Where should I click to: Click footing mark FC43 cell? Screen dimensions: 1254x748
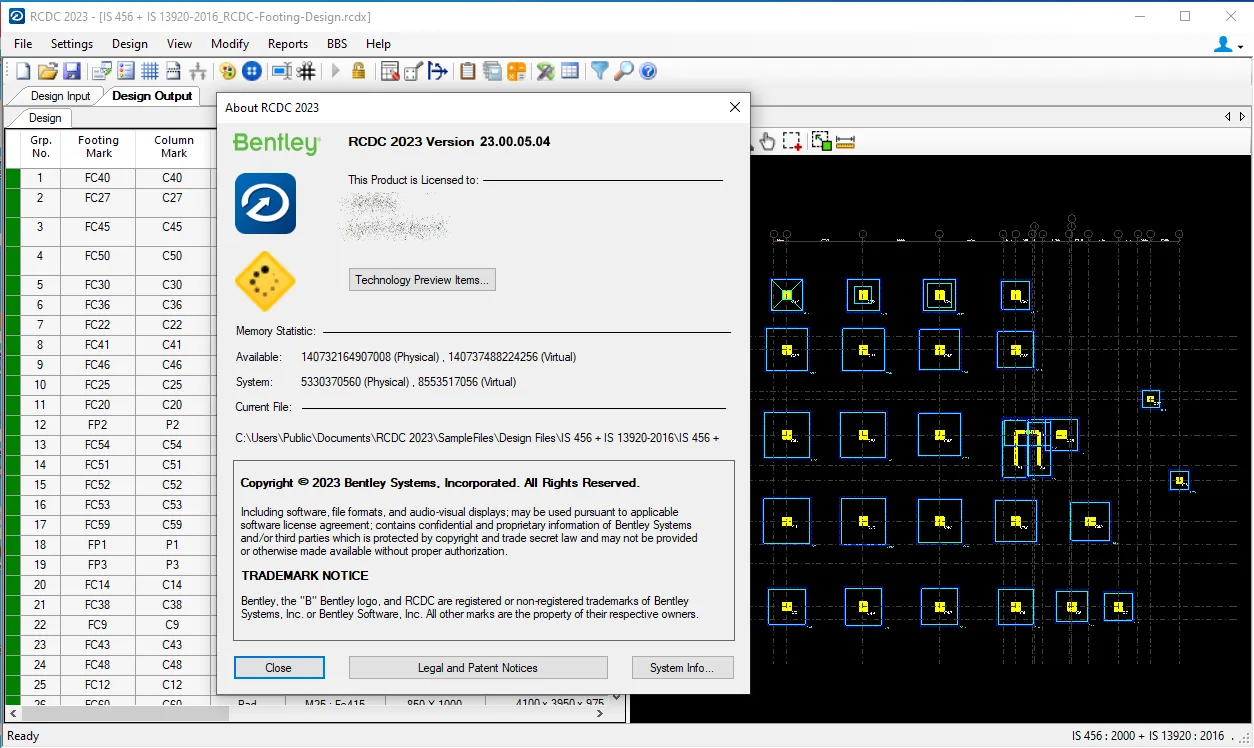98,645
